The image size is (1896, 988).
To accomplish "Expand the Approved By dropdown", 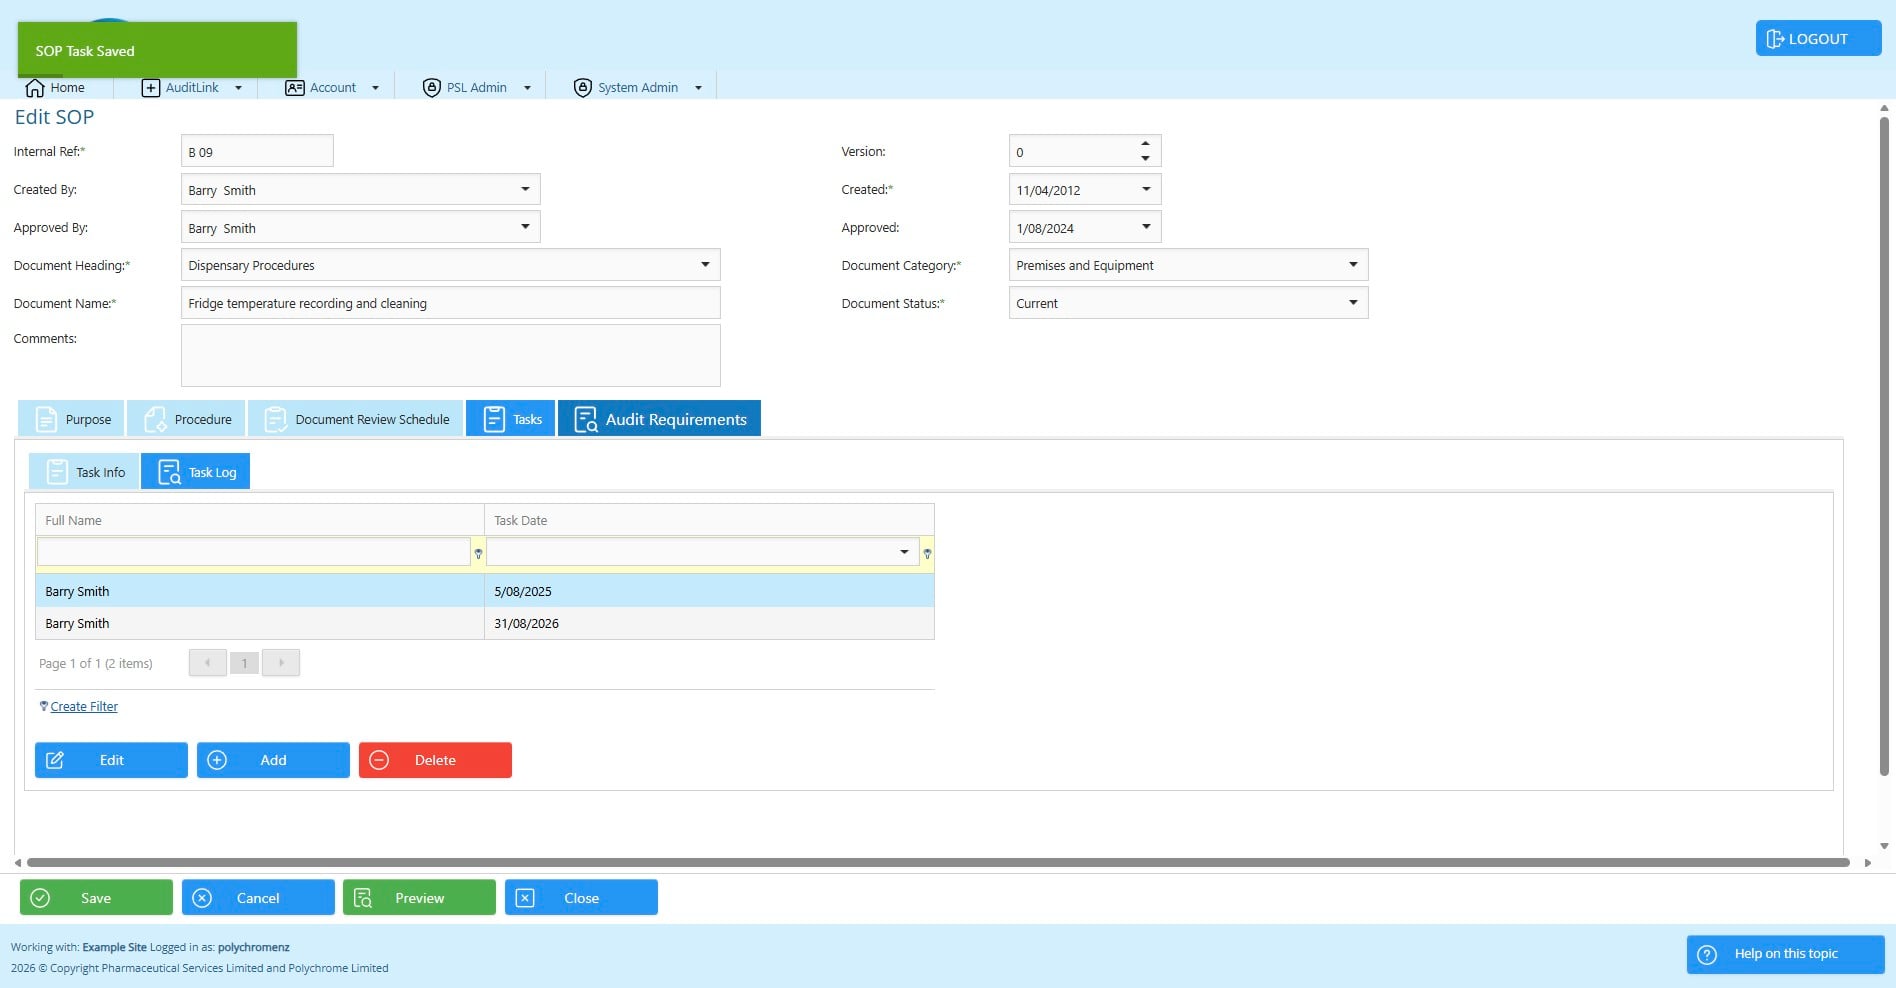I will coord(525,227).
